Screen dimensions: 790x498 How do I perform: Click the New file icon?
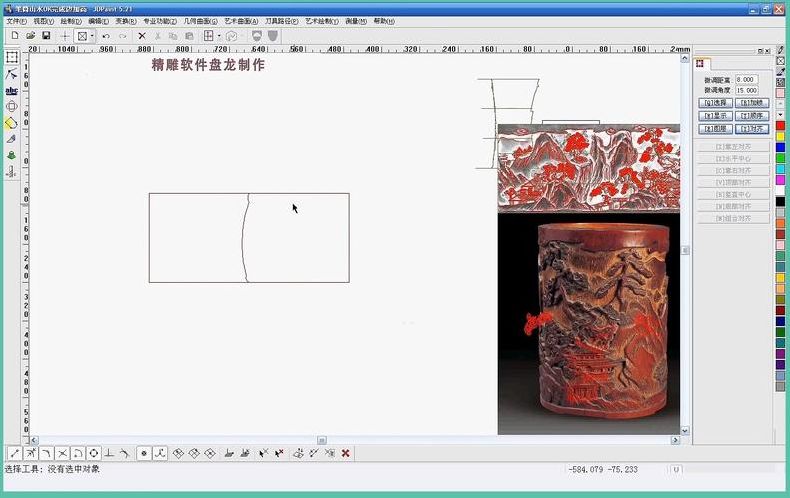pyautogui.click(x=15, y=36)
